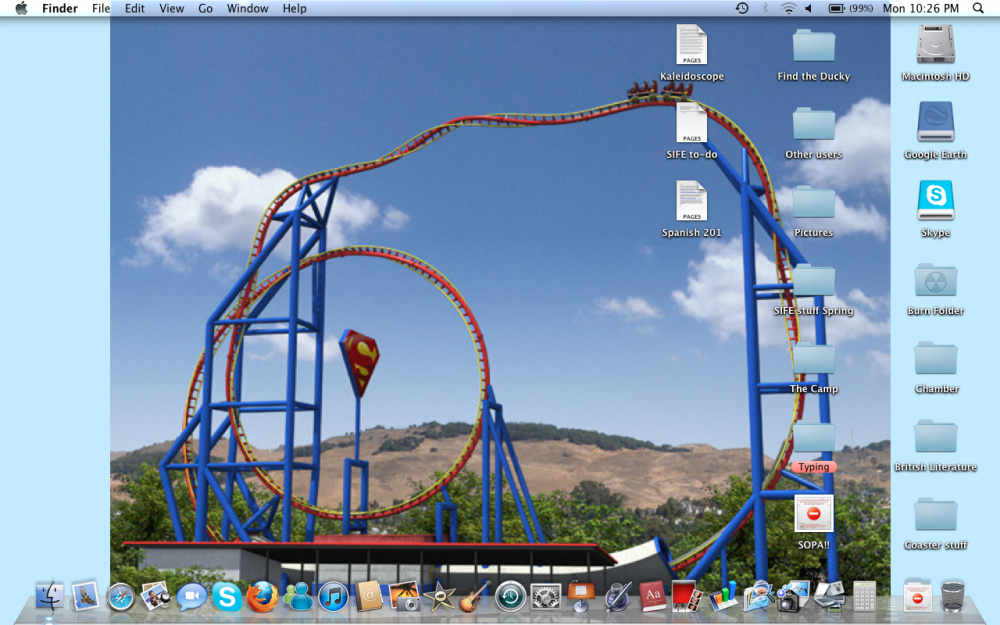Open the File menu
Image resolution: width=1000 pixels, height=625 pixels.
point(101,8)
